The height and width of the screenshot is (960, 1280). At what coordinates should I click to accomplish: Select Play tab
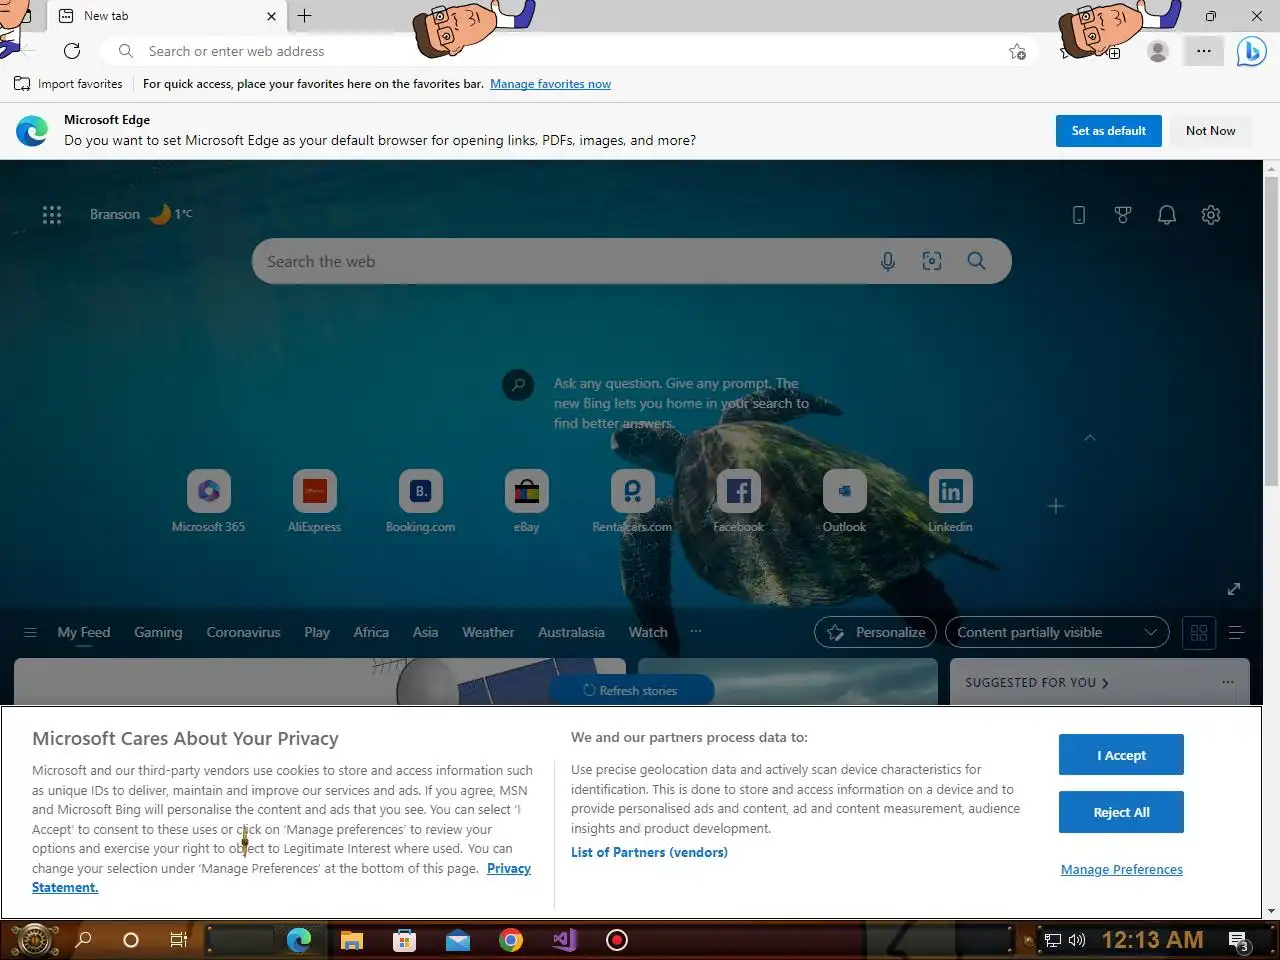pyautogui.click(x=317, y=632)
